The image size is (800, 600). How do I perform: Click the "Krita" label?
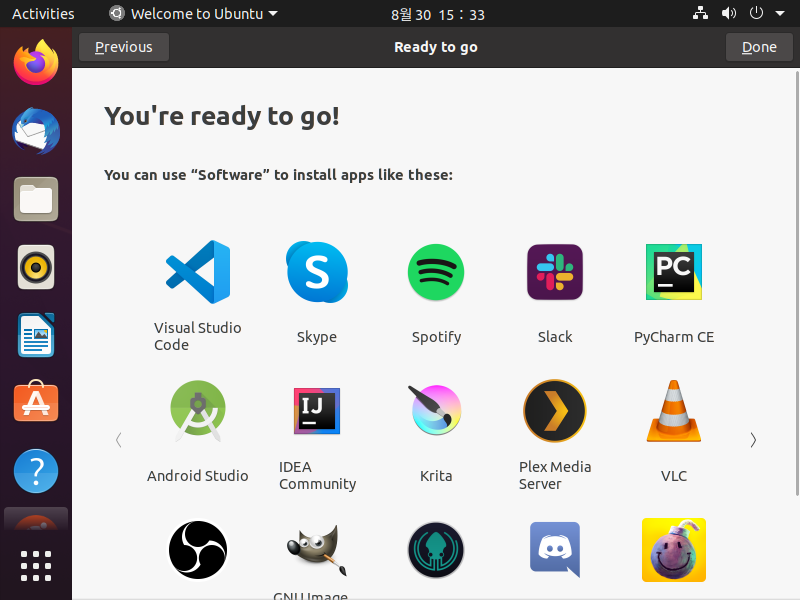pos(436,476)
